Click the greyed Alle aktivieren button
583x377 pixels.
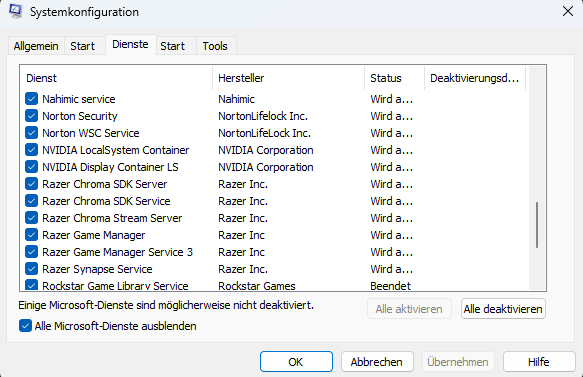click(409, 309)
